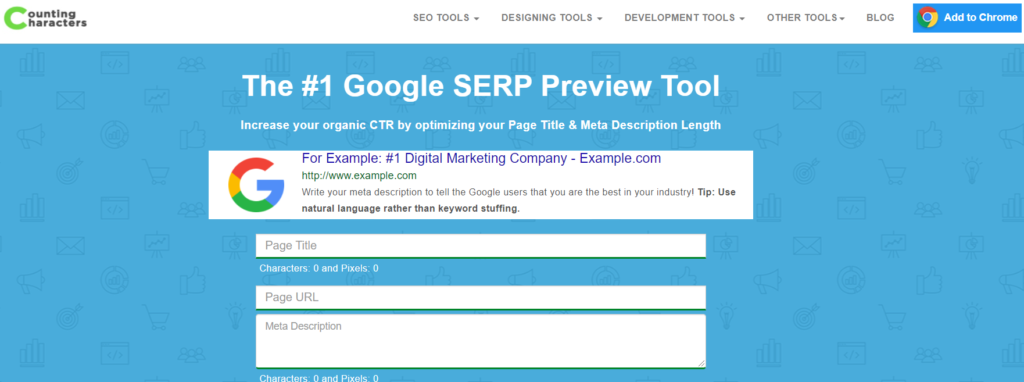Click the 'Characters: 0 and Pixels: 0' under Page Title
Viewport: 1024px width, 382px height.
click(319, 268)
